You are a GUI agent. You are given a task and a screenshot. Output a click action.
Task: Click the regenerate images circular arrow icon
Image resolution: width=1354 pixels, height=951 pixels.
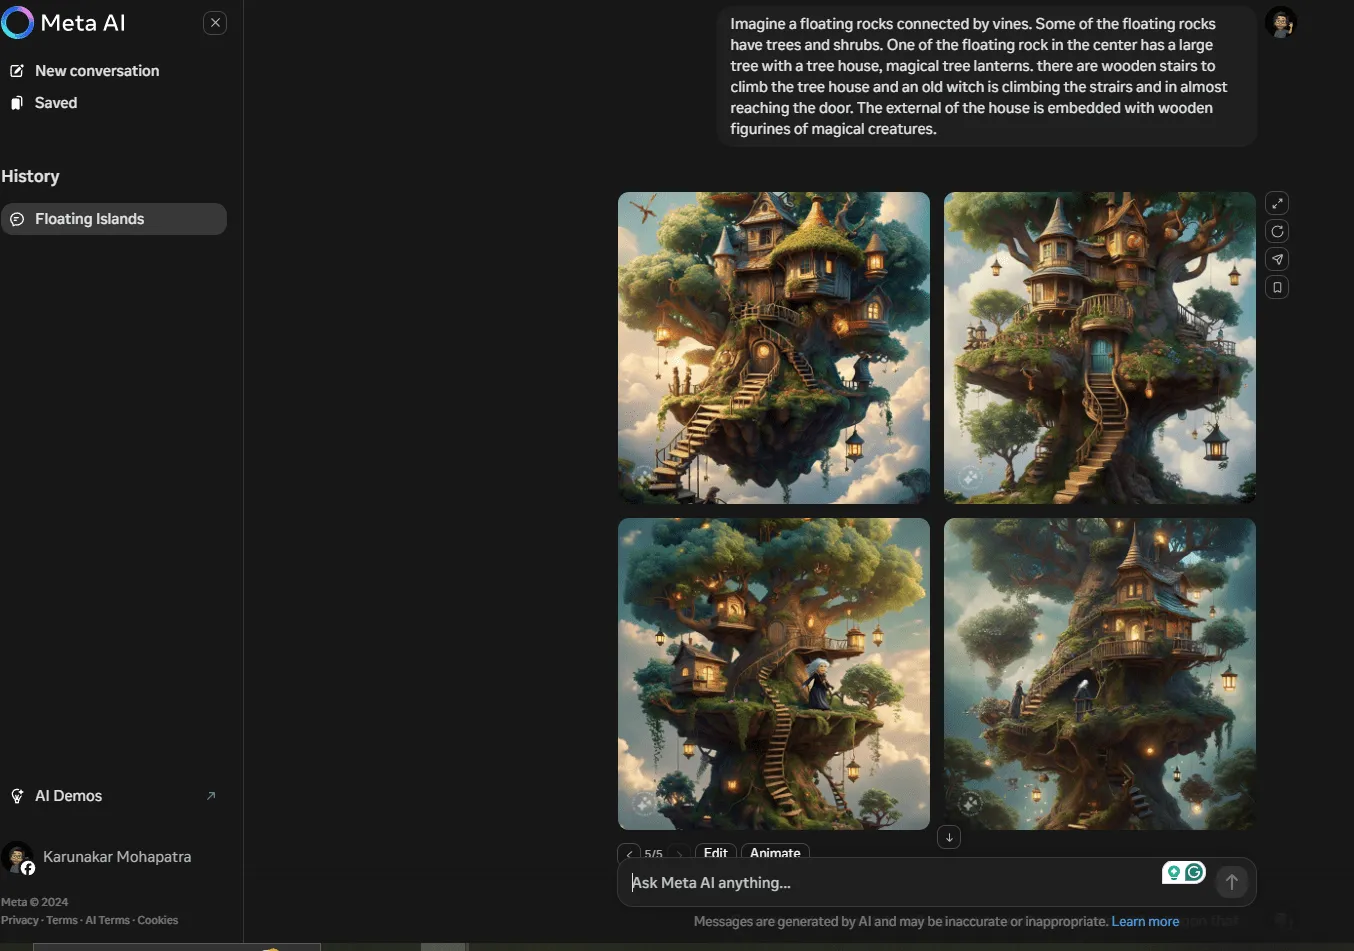click(1277, 231)
